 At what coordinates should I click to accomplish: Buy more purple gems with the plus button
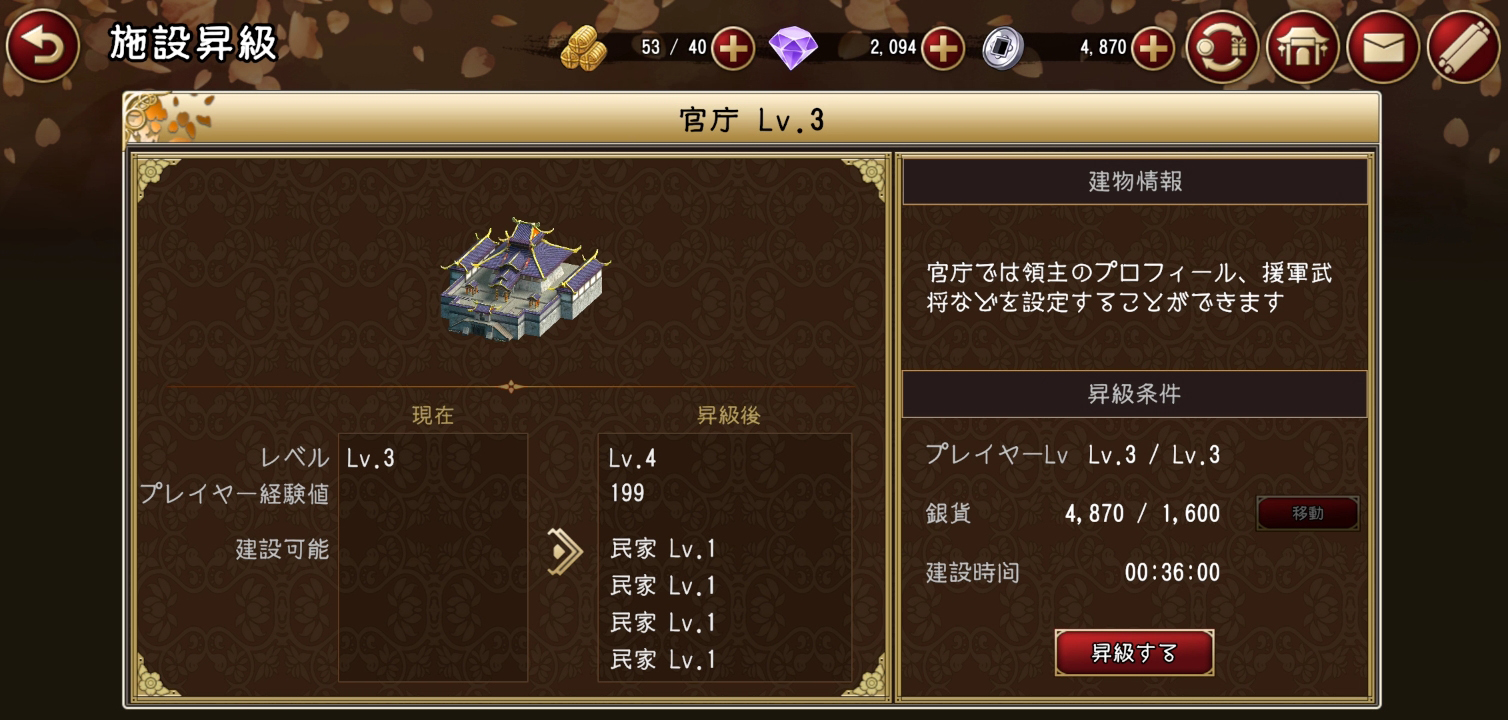pyautogui.click(x=942, y=48)
